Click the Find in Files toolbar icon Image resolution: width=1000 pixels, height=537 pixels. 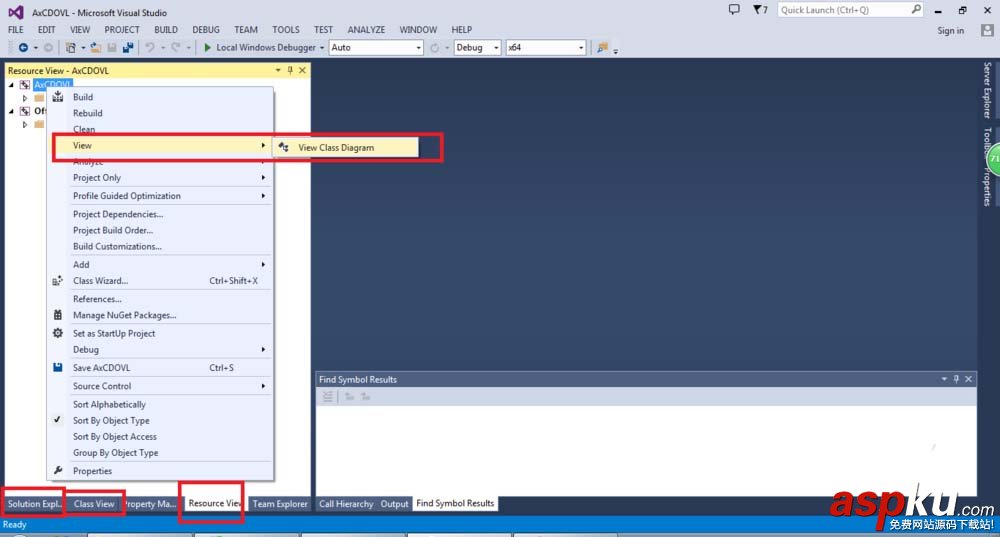602,48
